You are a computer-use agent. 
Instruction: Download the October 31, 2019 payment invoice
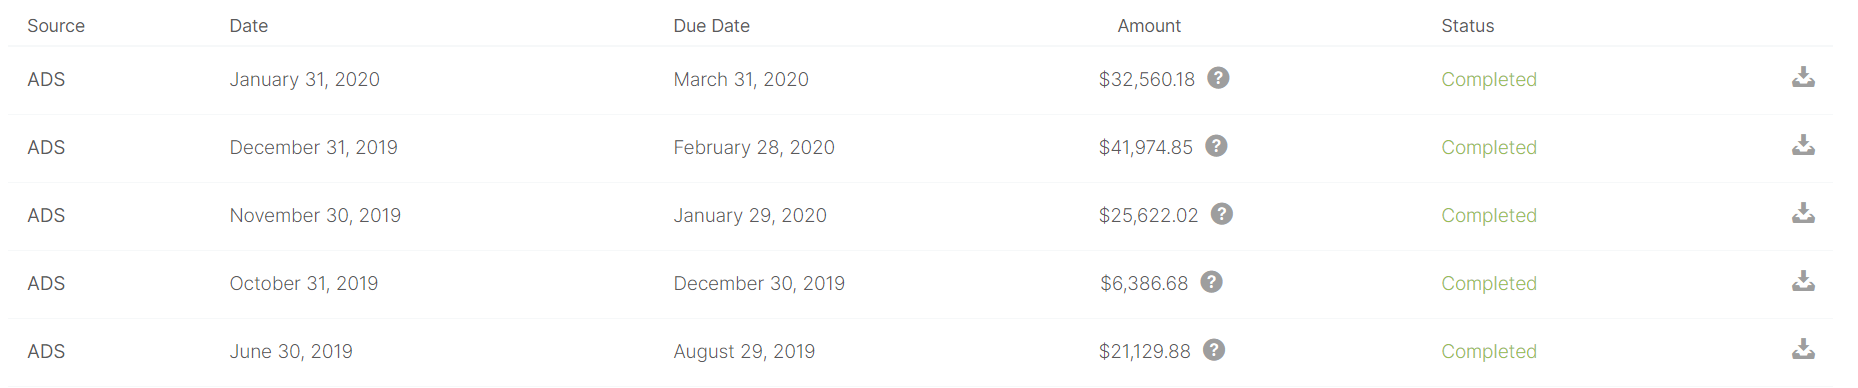pos(1803,281)
